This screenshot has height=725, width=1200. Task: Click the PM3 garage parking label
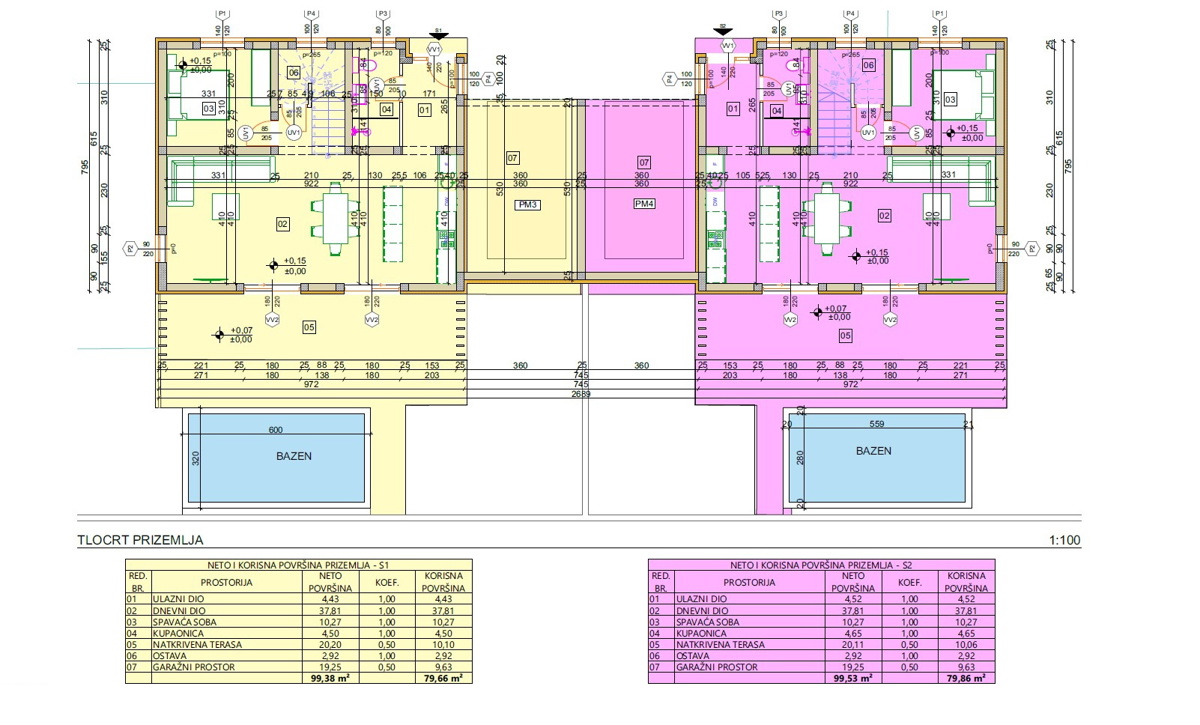(x=528, y=204)
